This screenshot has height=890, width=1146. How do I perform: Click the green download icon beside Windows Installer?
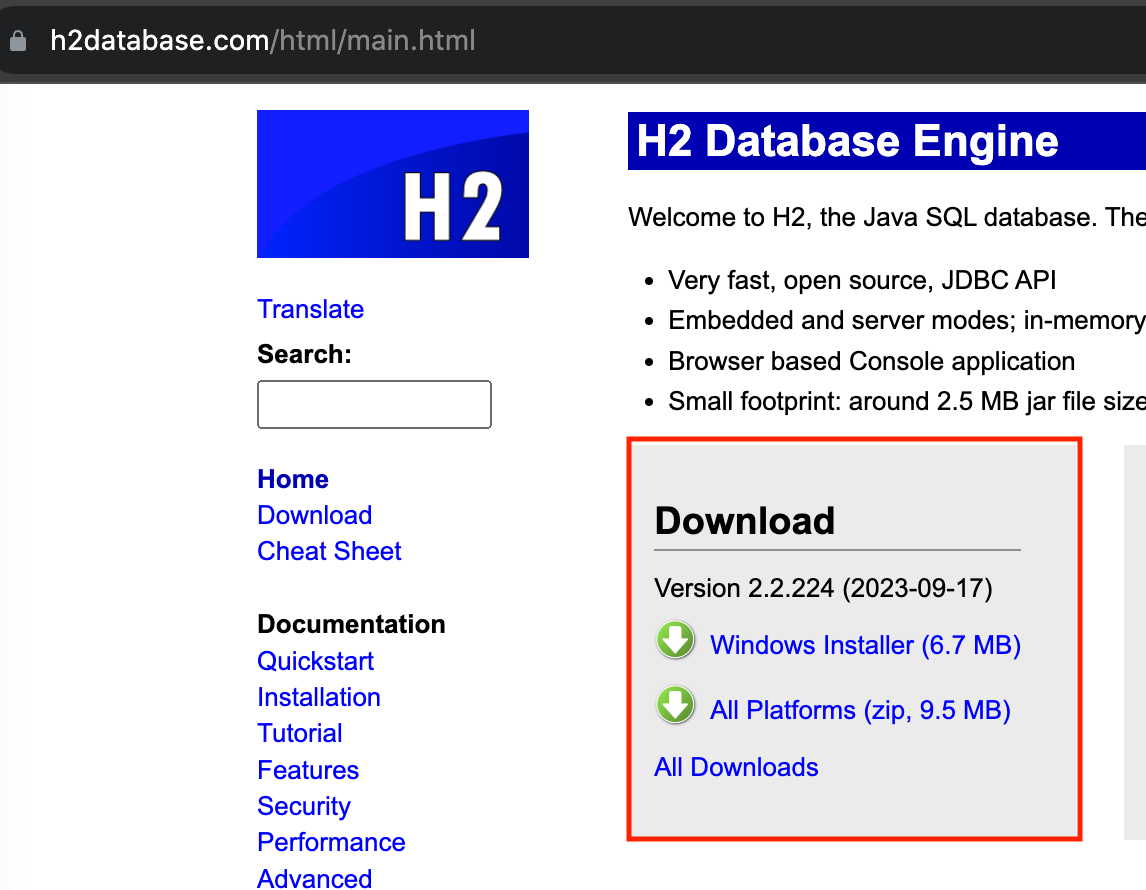pyautogui.click(x=675, y=640)
